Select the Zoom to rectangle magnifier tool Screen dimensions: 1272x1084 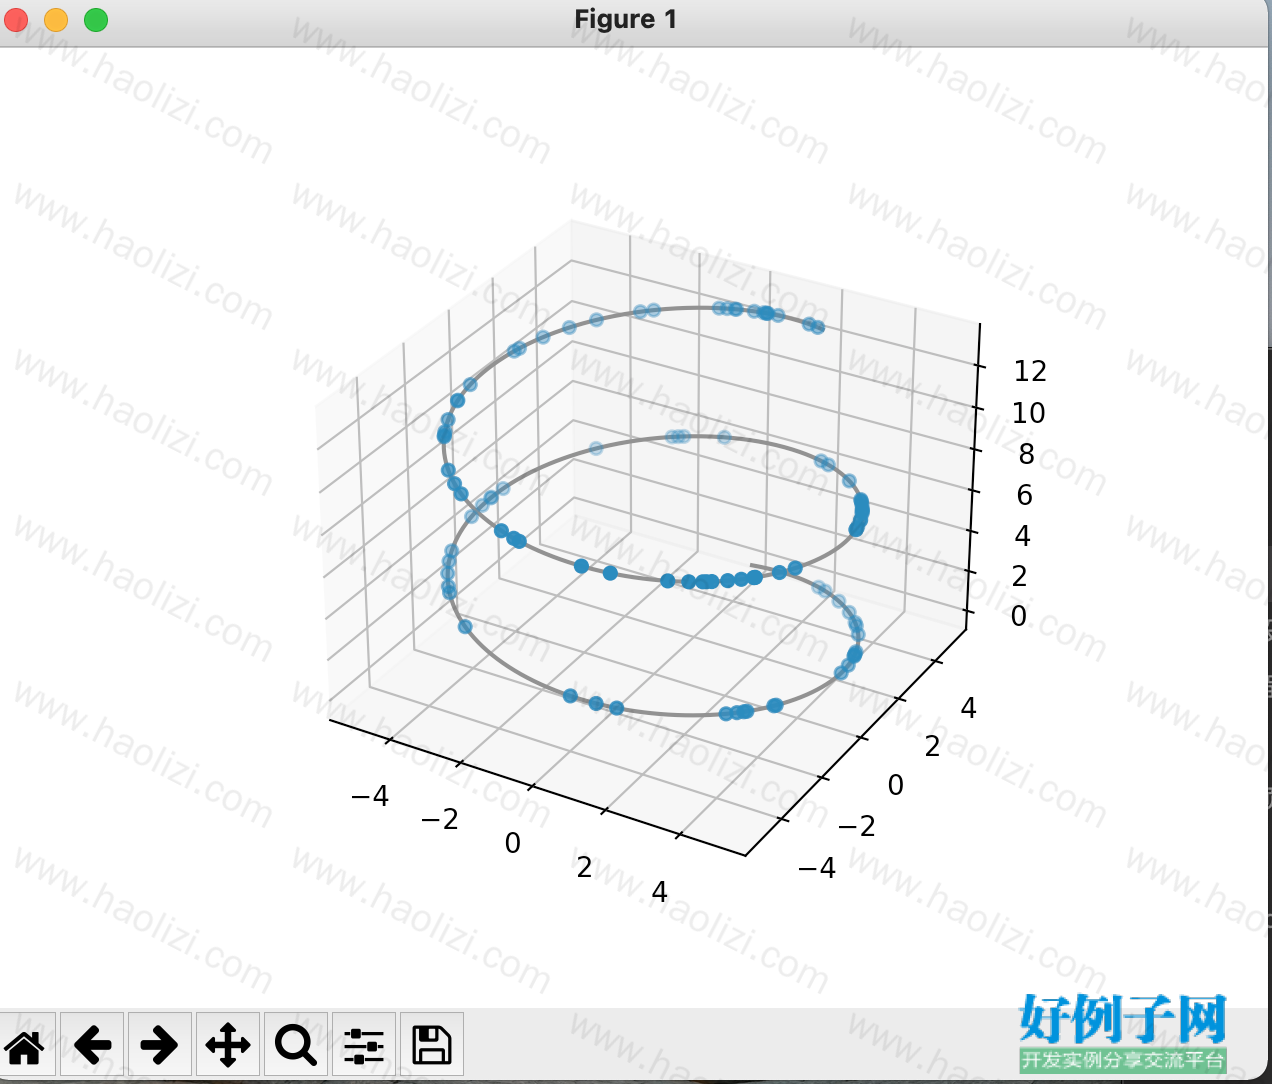[296, 1046]
